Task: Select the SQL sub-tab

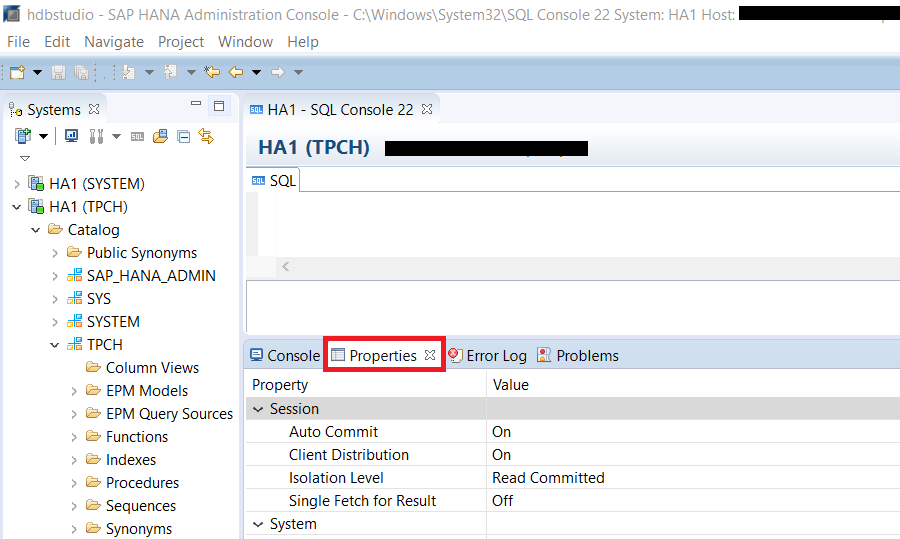Action: (x=274, y=181)
